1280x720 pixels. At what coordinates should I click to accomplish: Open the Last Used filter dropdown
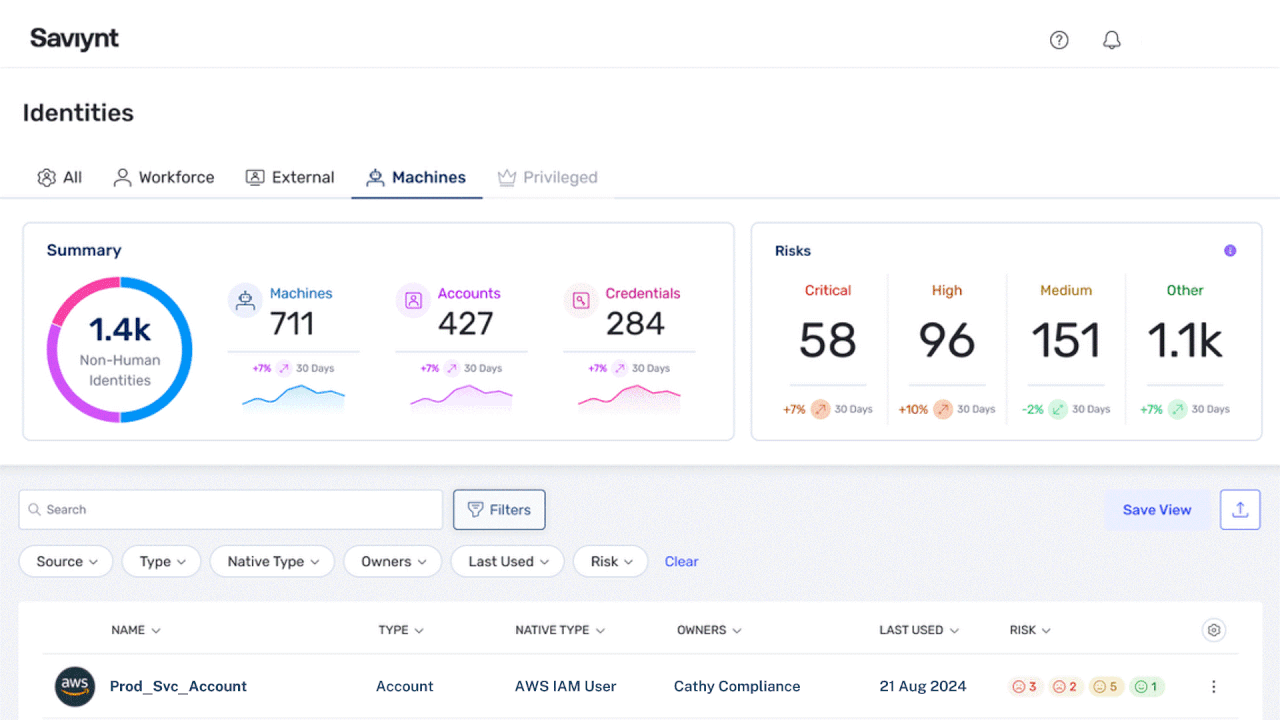tap(508, 562)
